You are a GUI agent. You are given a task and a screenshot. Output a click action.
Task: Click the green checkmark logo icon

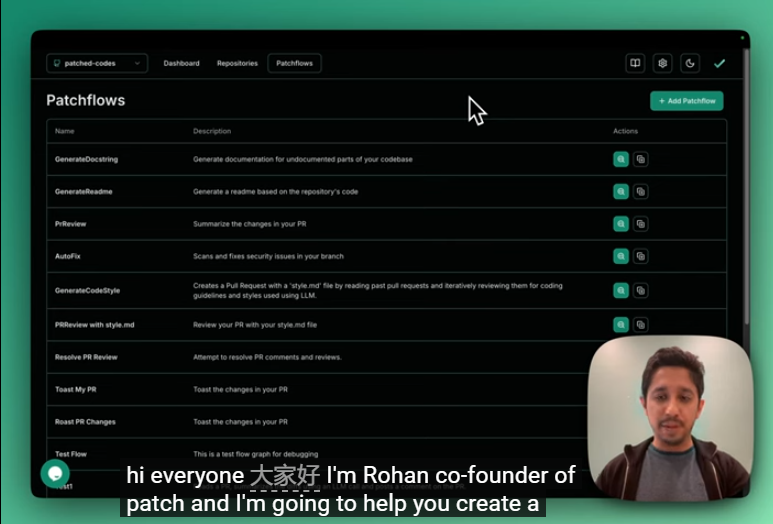coord(719,63)
